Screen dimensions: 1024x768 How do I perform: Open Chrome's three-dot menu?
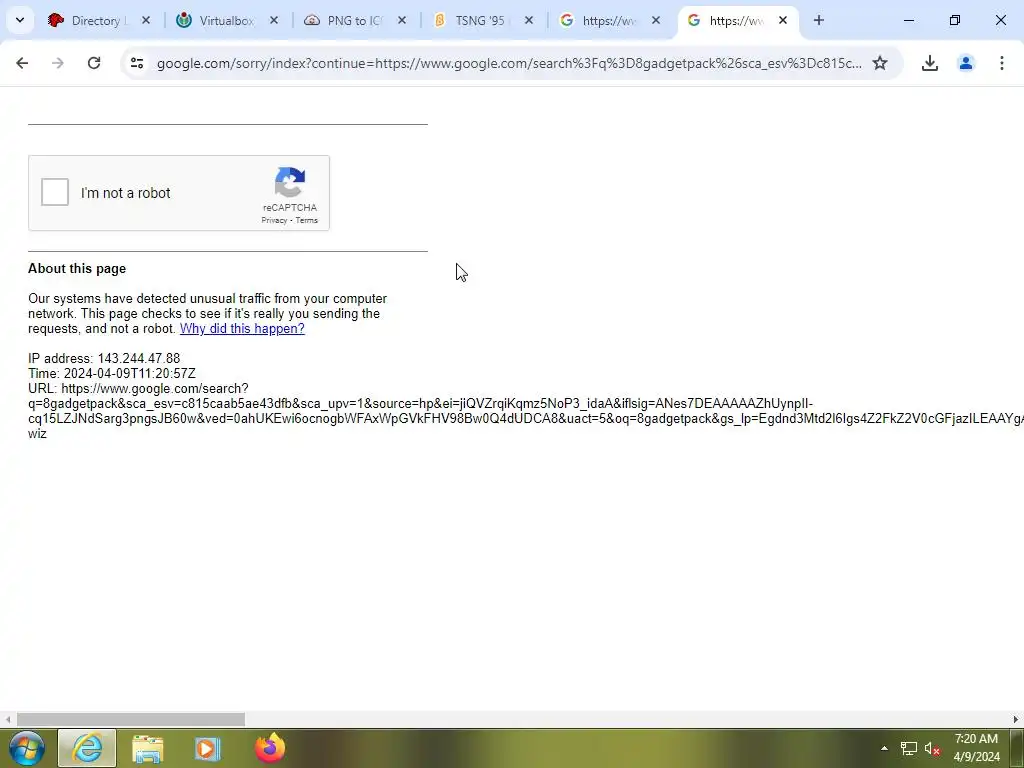[1002, 63]
